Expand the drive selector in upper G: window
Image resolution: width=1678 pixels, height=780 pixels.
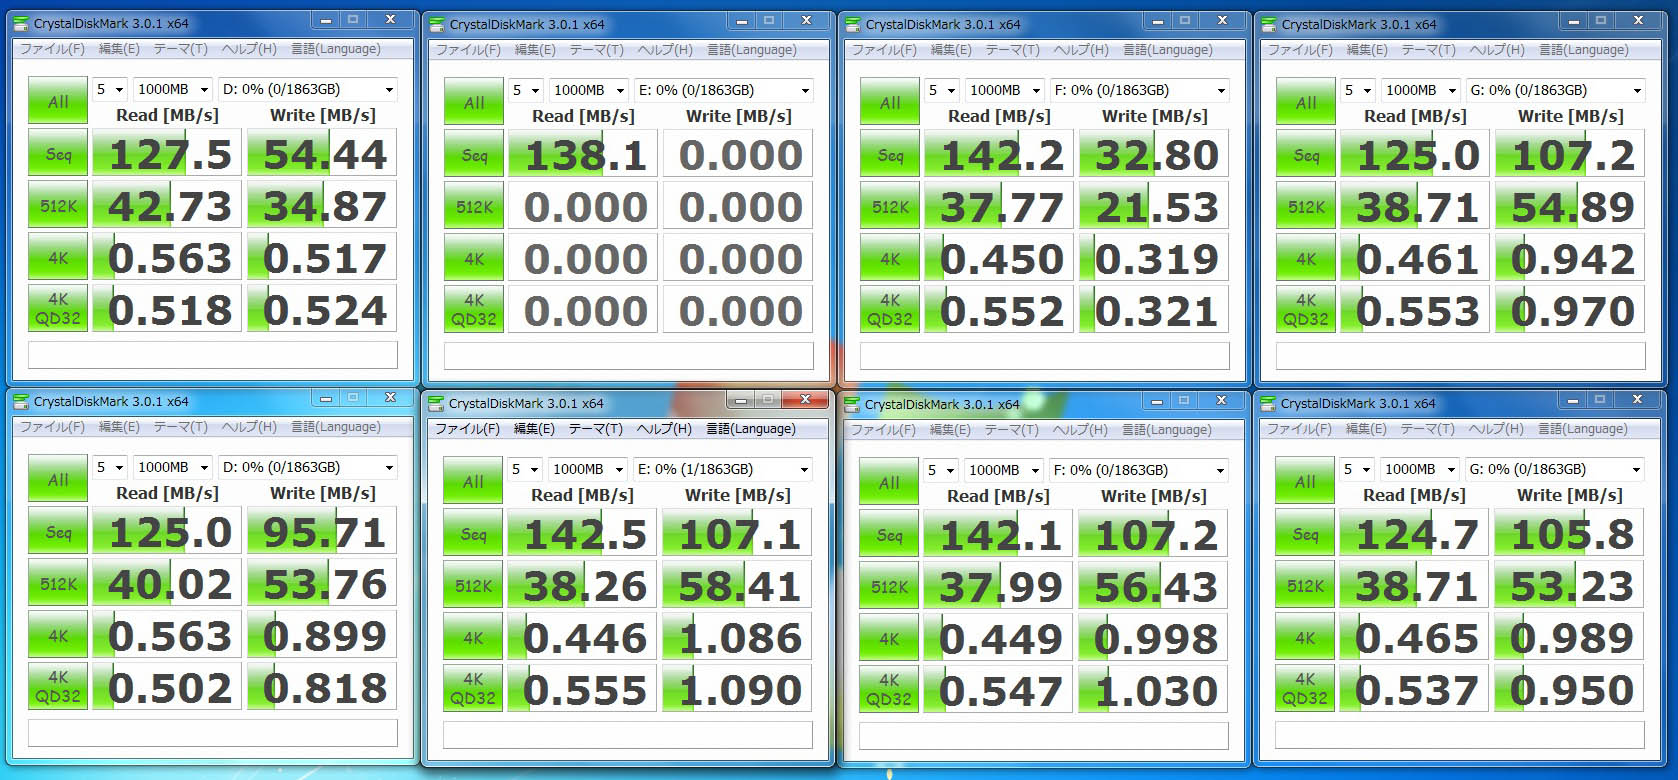[x=1556, y=90]
